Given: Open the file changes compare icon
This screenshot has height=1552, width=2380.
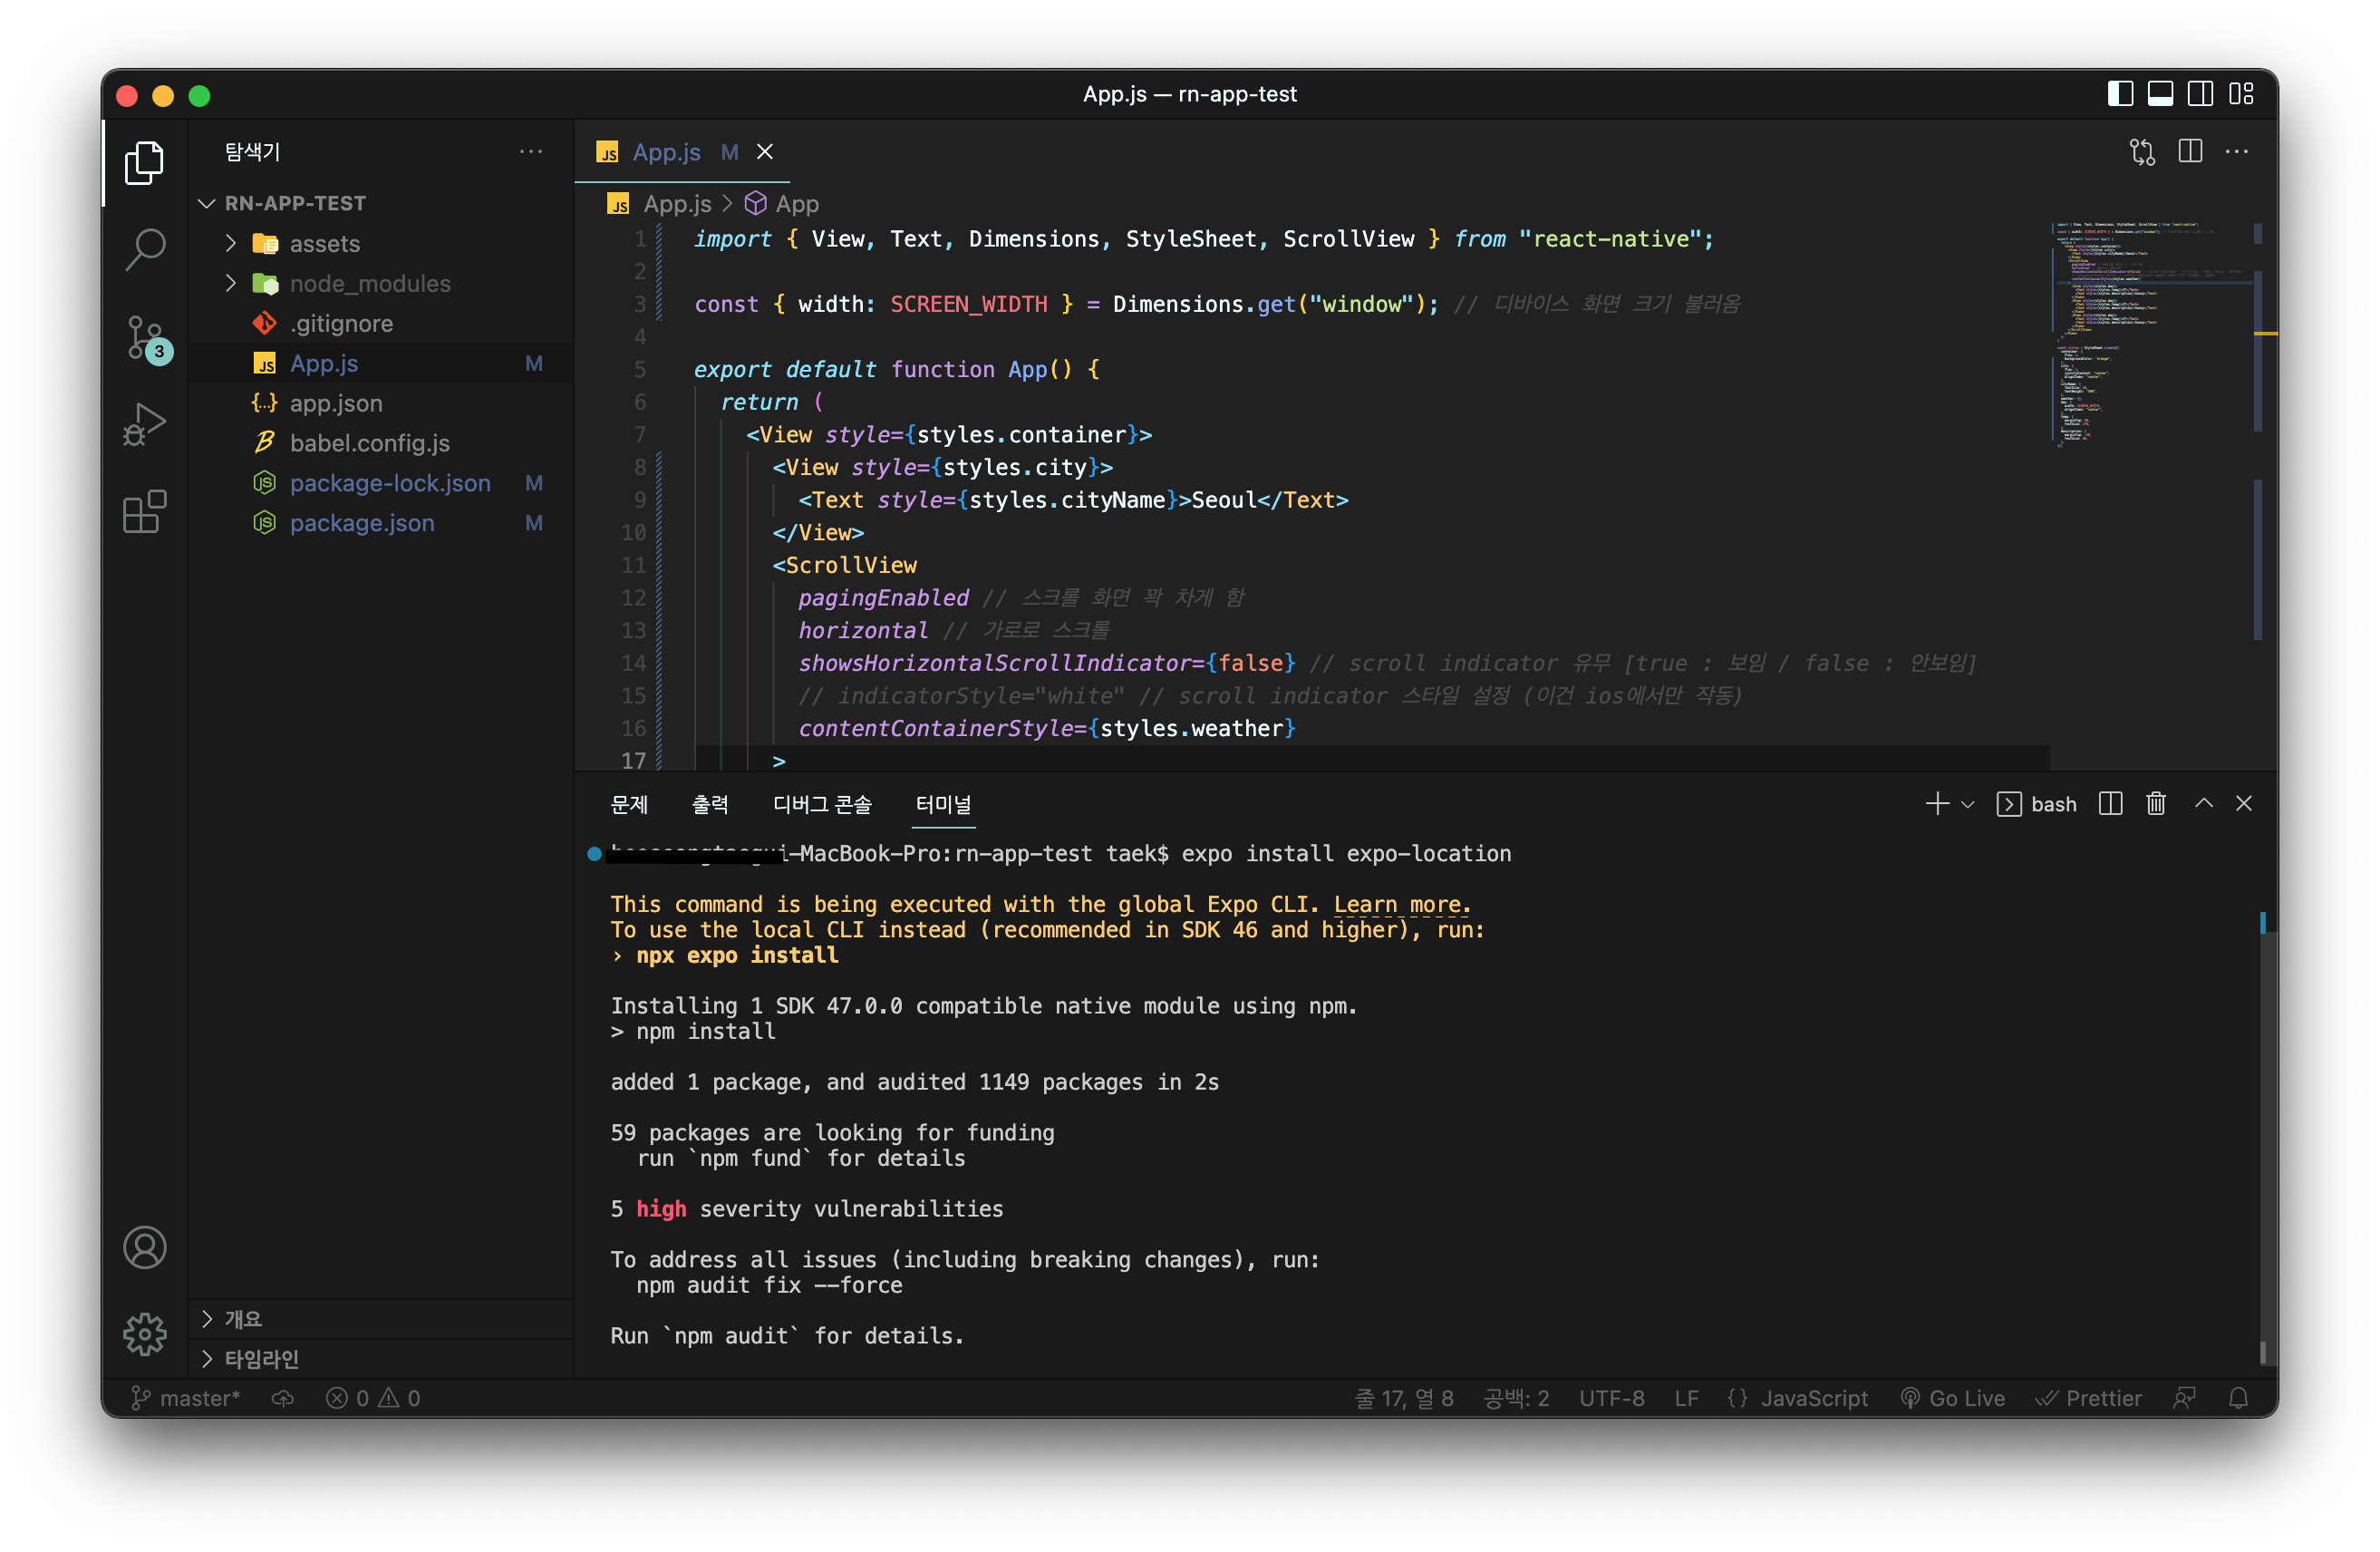Looking at the screenshot, I should [x=2142, y=152].
